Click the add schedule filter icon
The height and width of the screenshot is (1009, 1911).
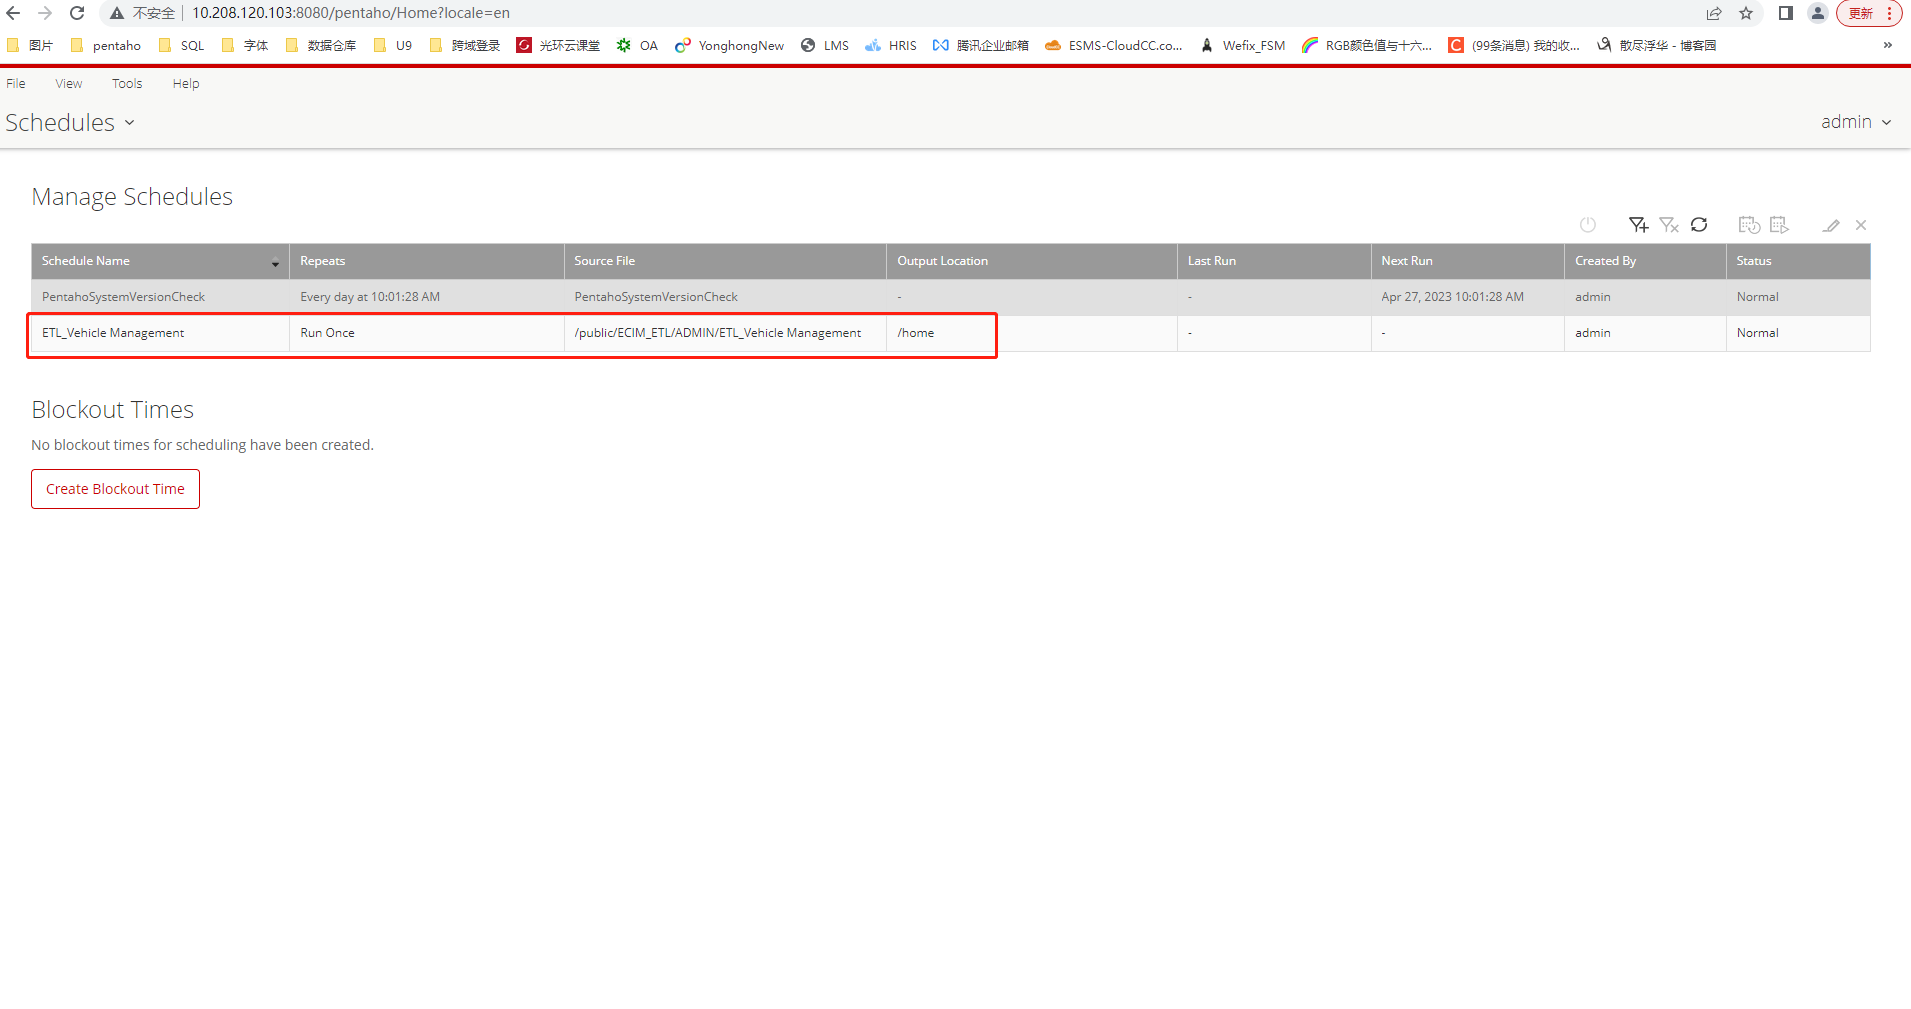tap(1637, 225)
